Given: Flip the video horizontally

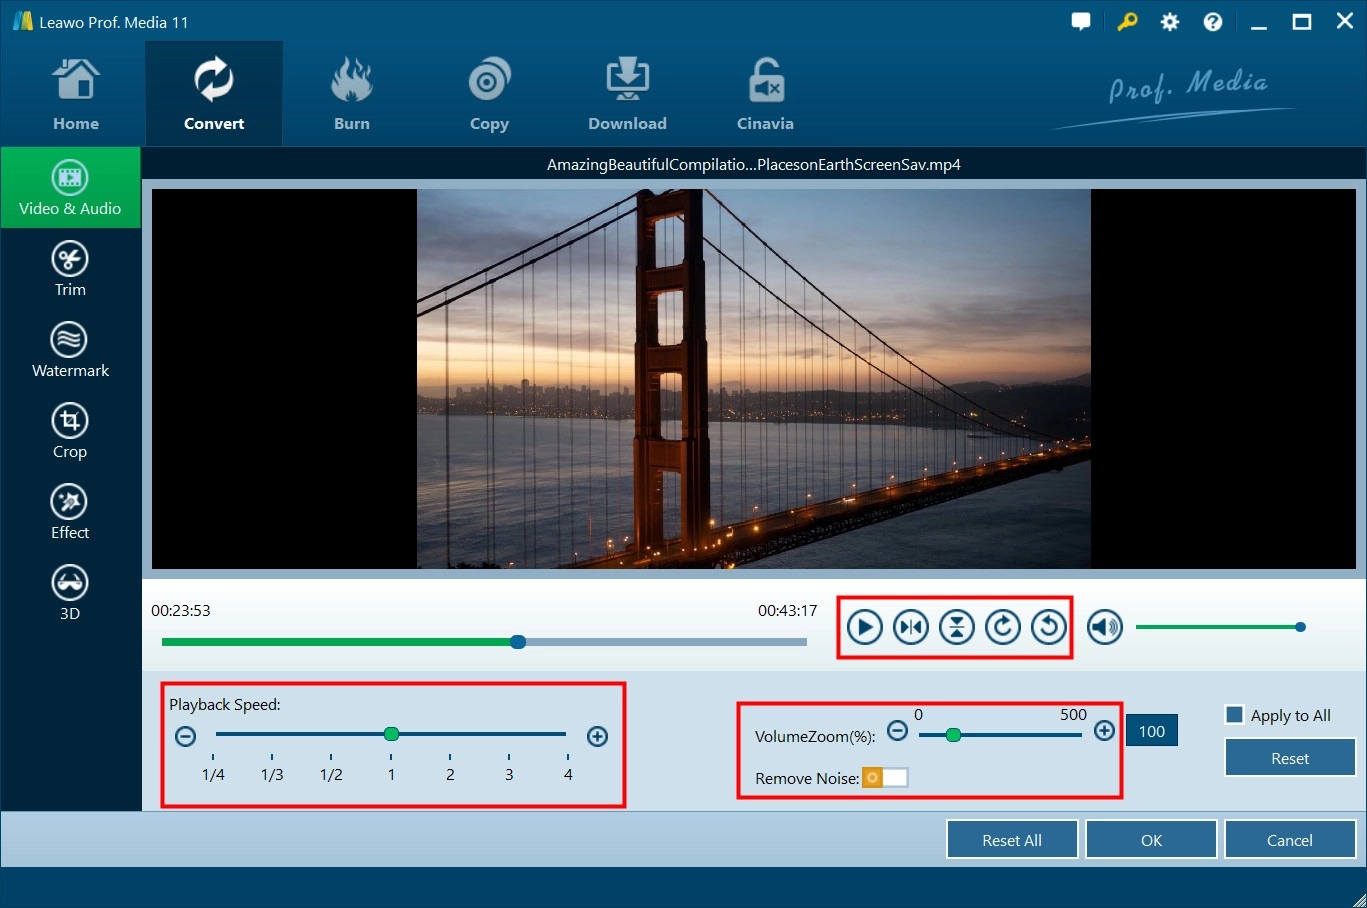Looking at the screenshot, I should click(x=911, y=627).
